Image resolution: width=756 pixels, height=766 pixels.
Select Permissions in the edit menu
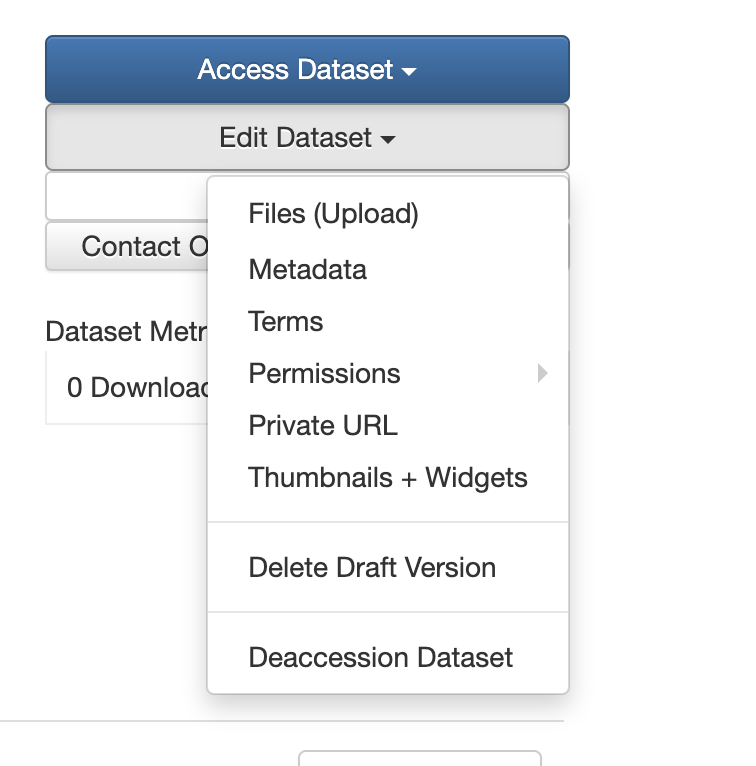[324, 374]
